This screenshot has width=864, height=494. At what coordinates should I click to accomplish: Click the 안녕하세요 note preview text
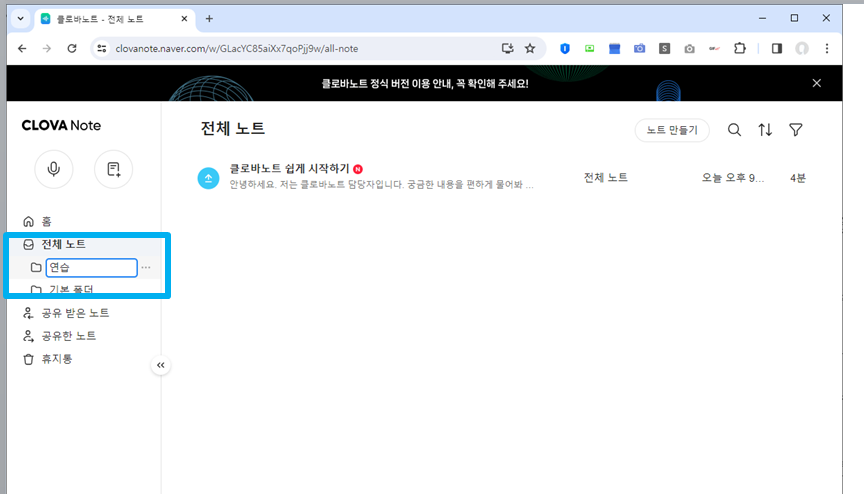tap(381, 184)
